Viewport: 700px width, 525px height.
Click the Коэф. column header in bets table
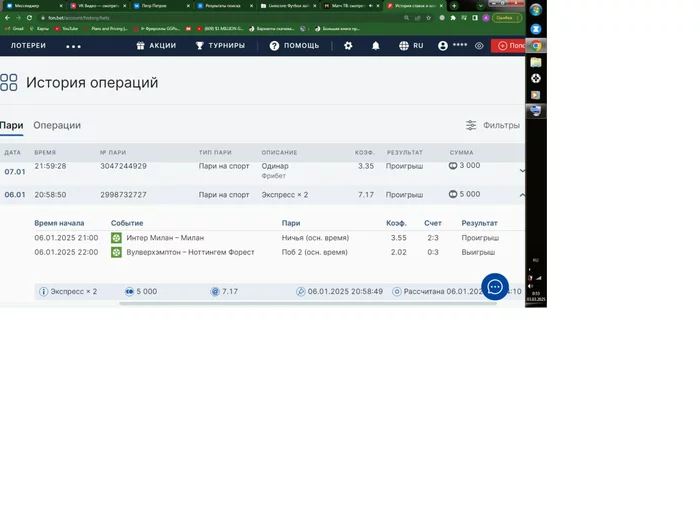[x=364, y=153]
